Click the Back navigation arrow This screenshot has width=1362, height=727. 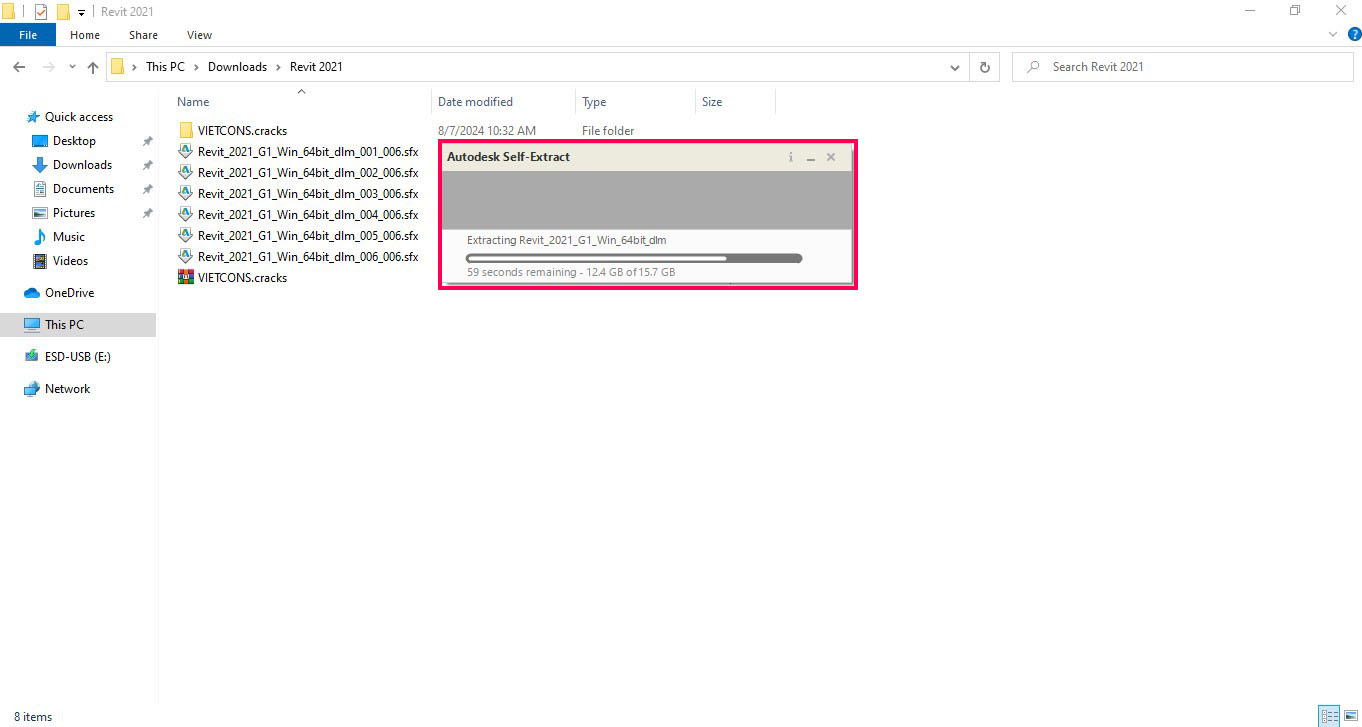tap(19, 67)
